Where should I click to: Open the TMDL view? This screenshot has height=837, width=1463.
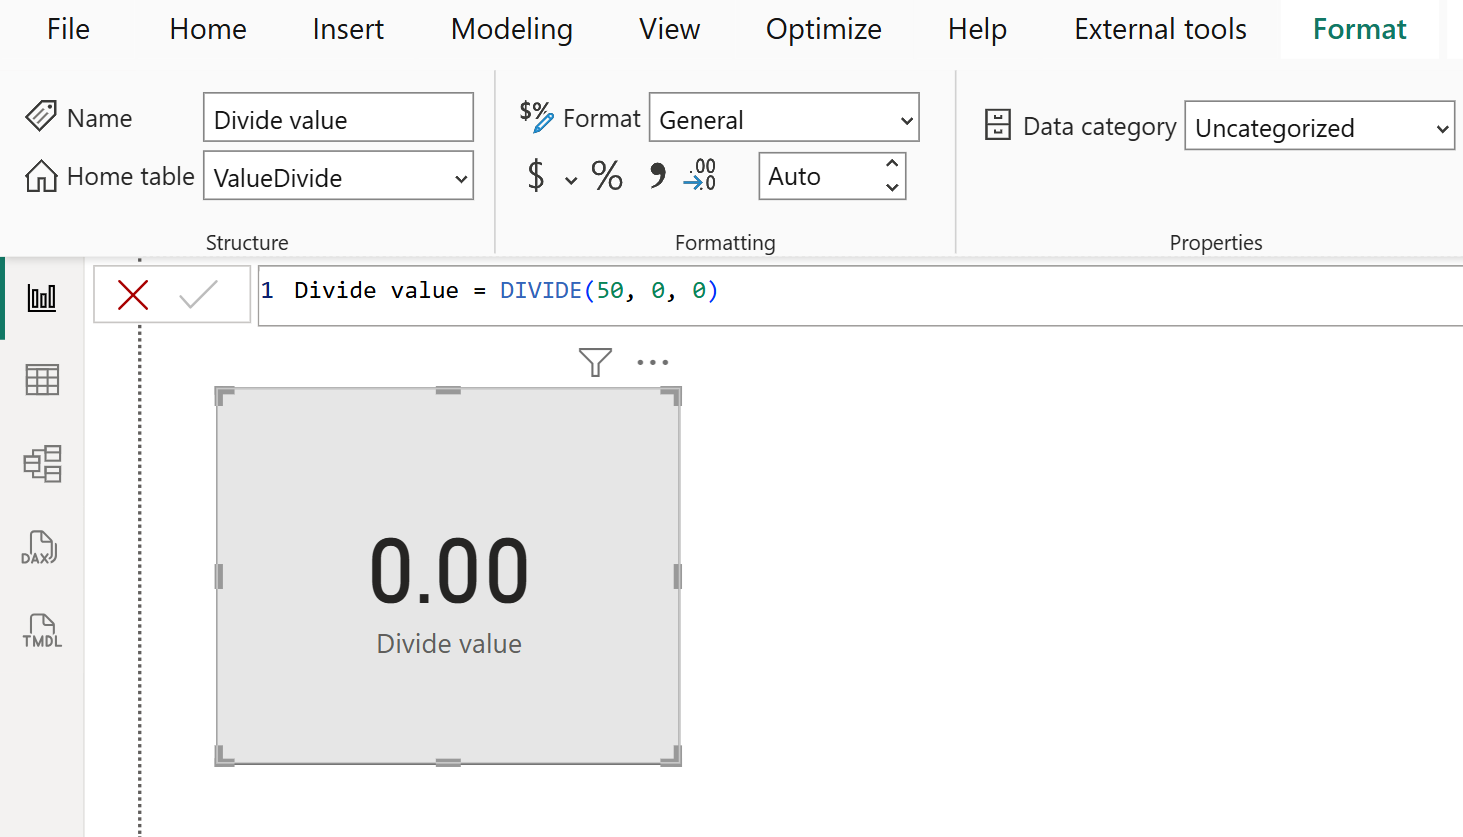(x=41, y=631)
